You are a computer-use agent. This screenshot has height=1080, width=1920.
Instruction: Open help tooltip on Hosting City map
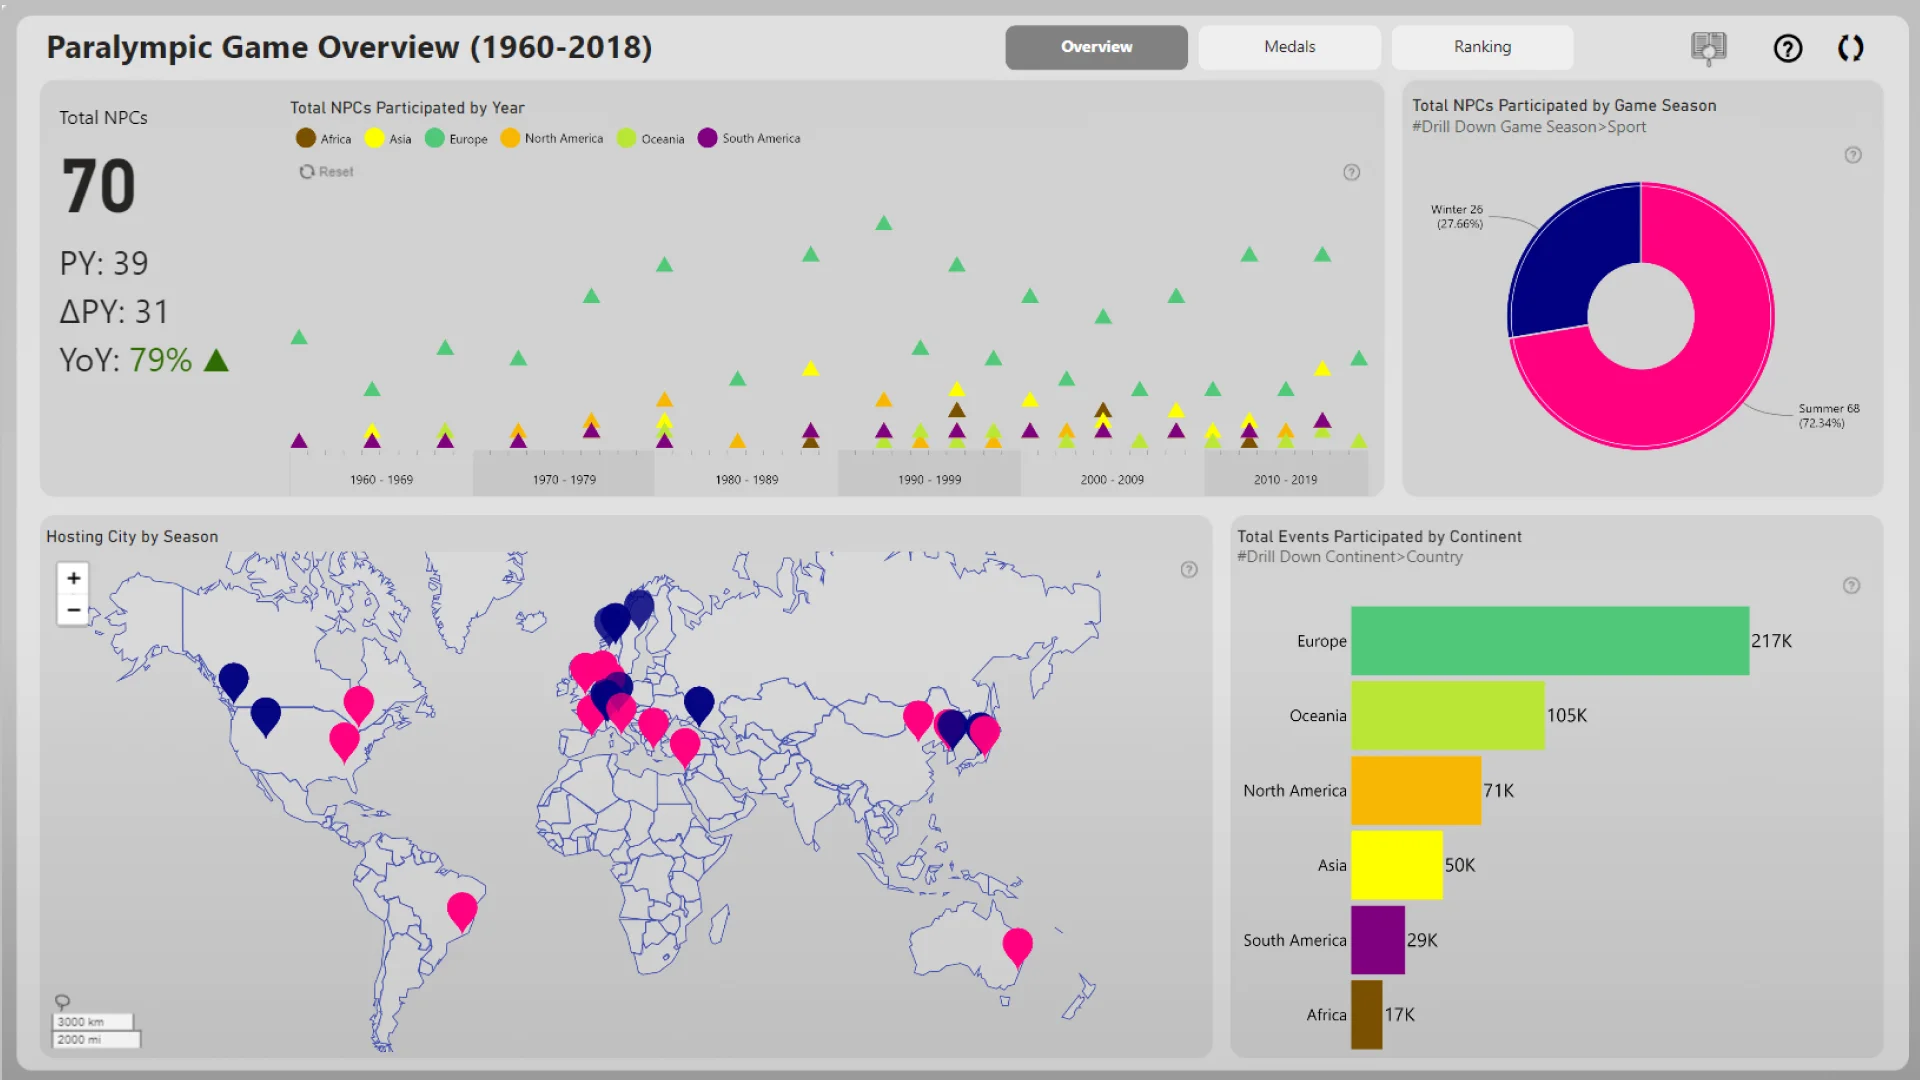point(1189,570)
